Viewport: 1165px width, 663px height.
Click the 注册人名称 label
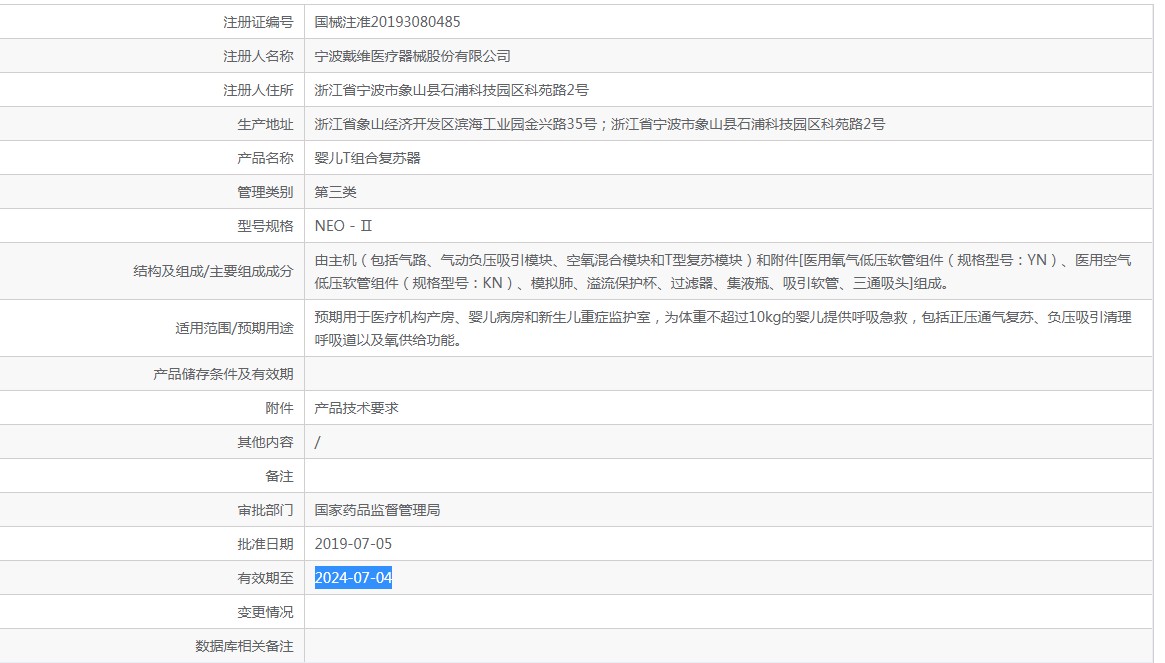[x=258, y=56]
